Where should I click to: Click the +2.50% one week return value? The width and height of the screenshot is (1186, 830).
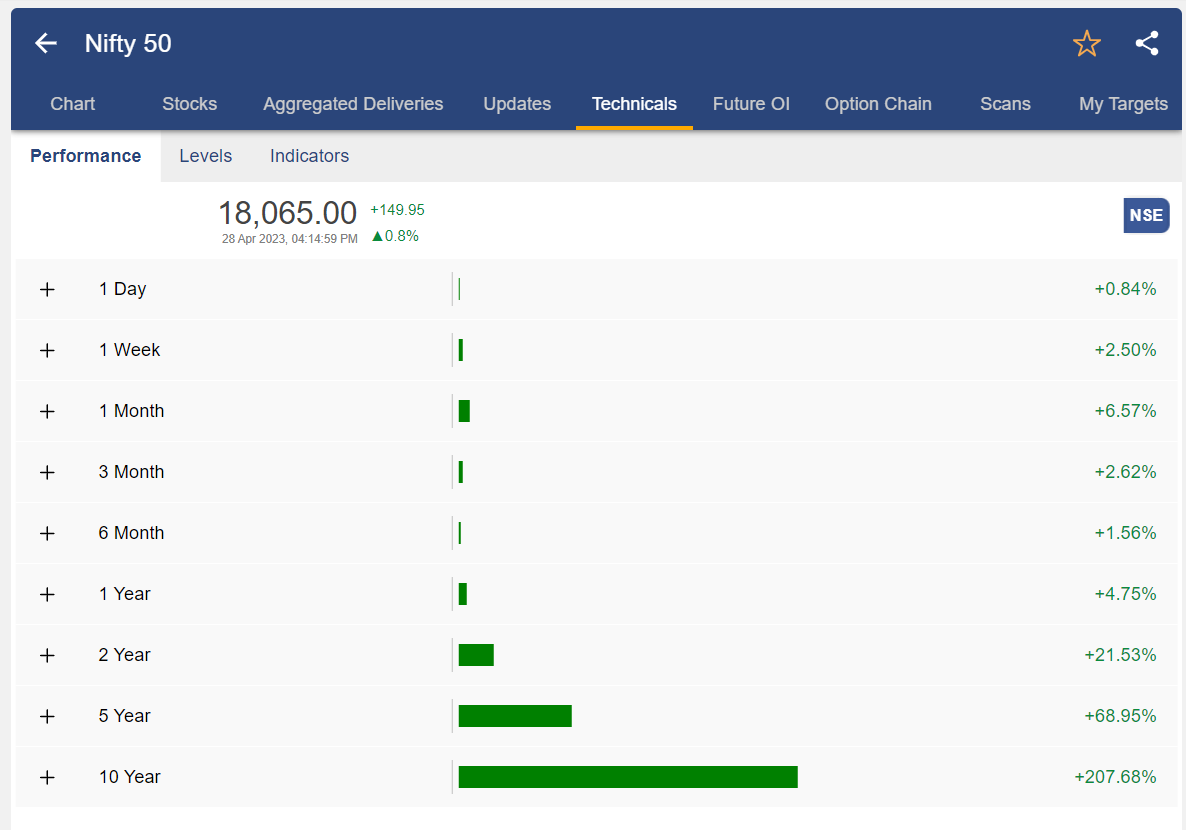point(1126,349)
